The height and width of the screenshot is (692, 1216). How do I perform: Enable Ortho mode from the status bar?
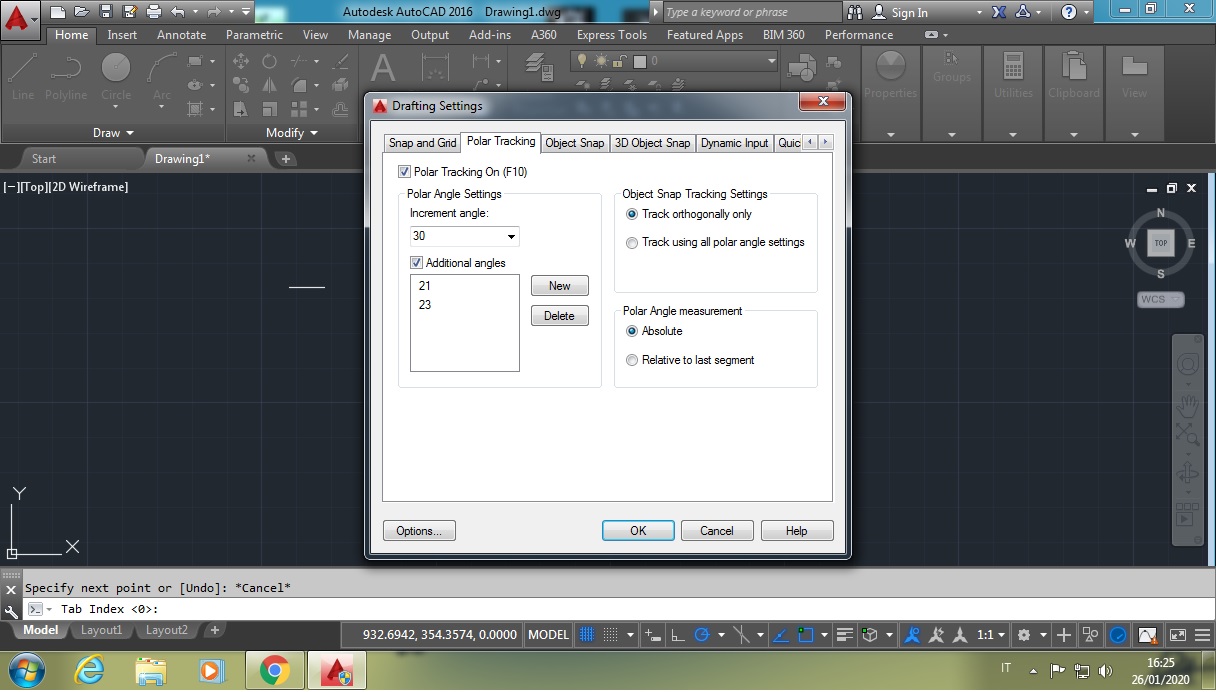pos(679,635)
